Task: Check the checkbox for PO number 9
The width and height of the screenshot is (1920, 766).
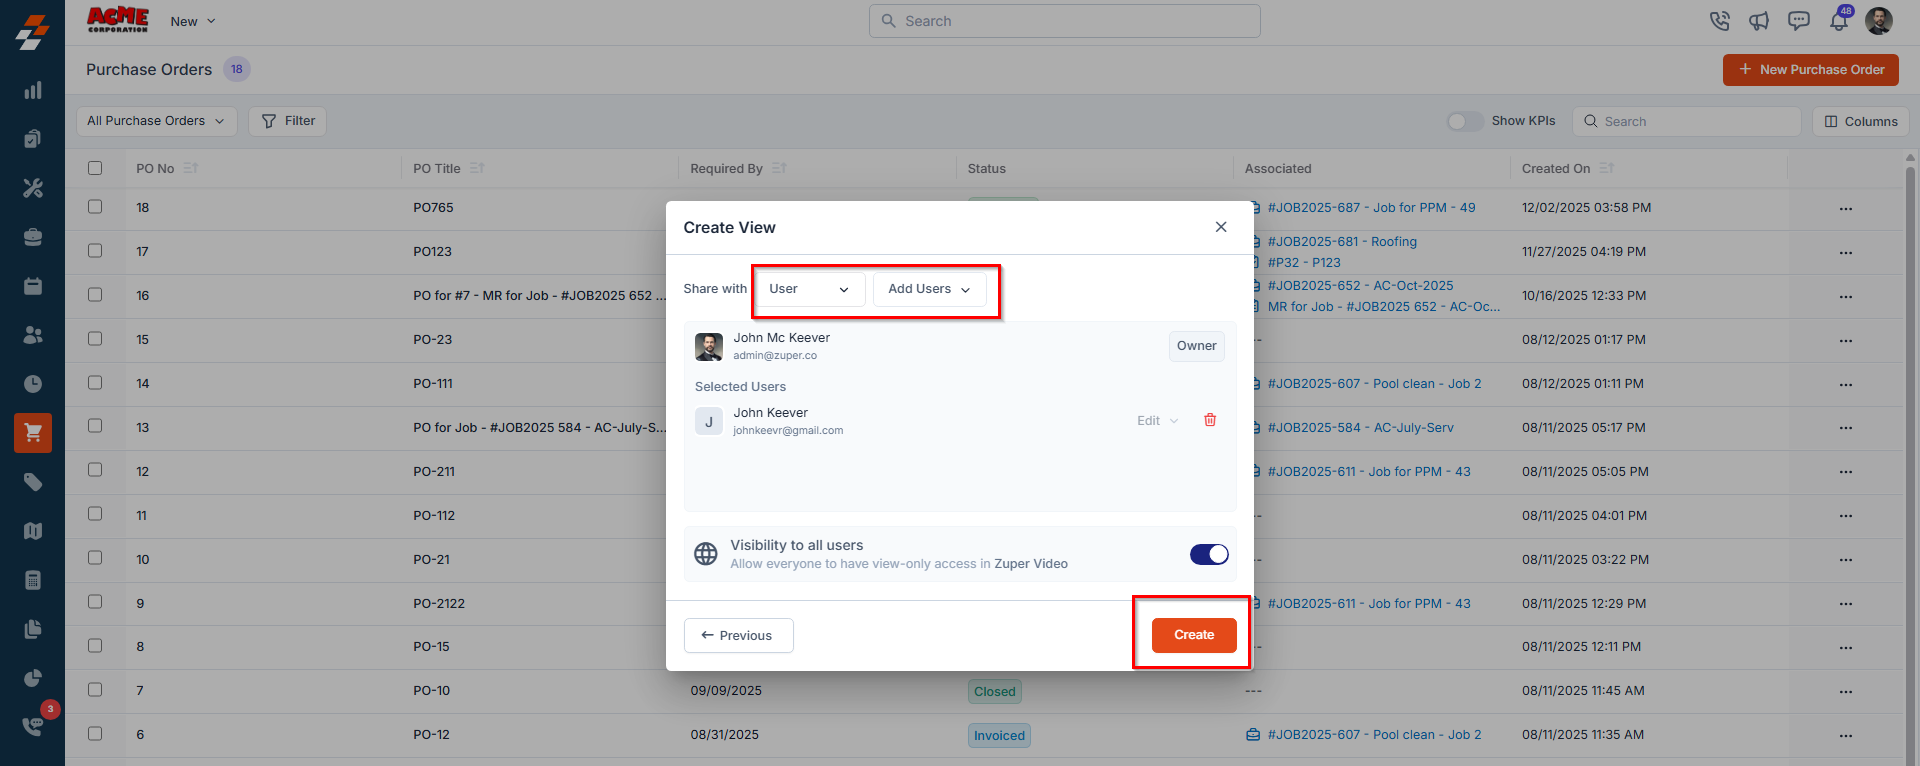Action: coord(95,602)
